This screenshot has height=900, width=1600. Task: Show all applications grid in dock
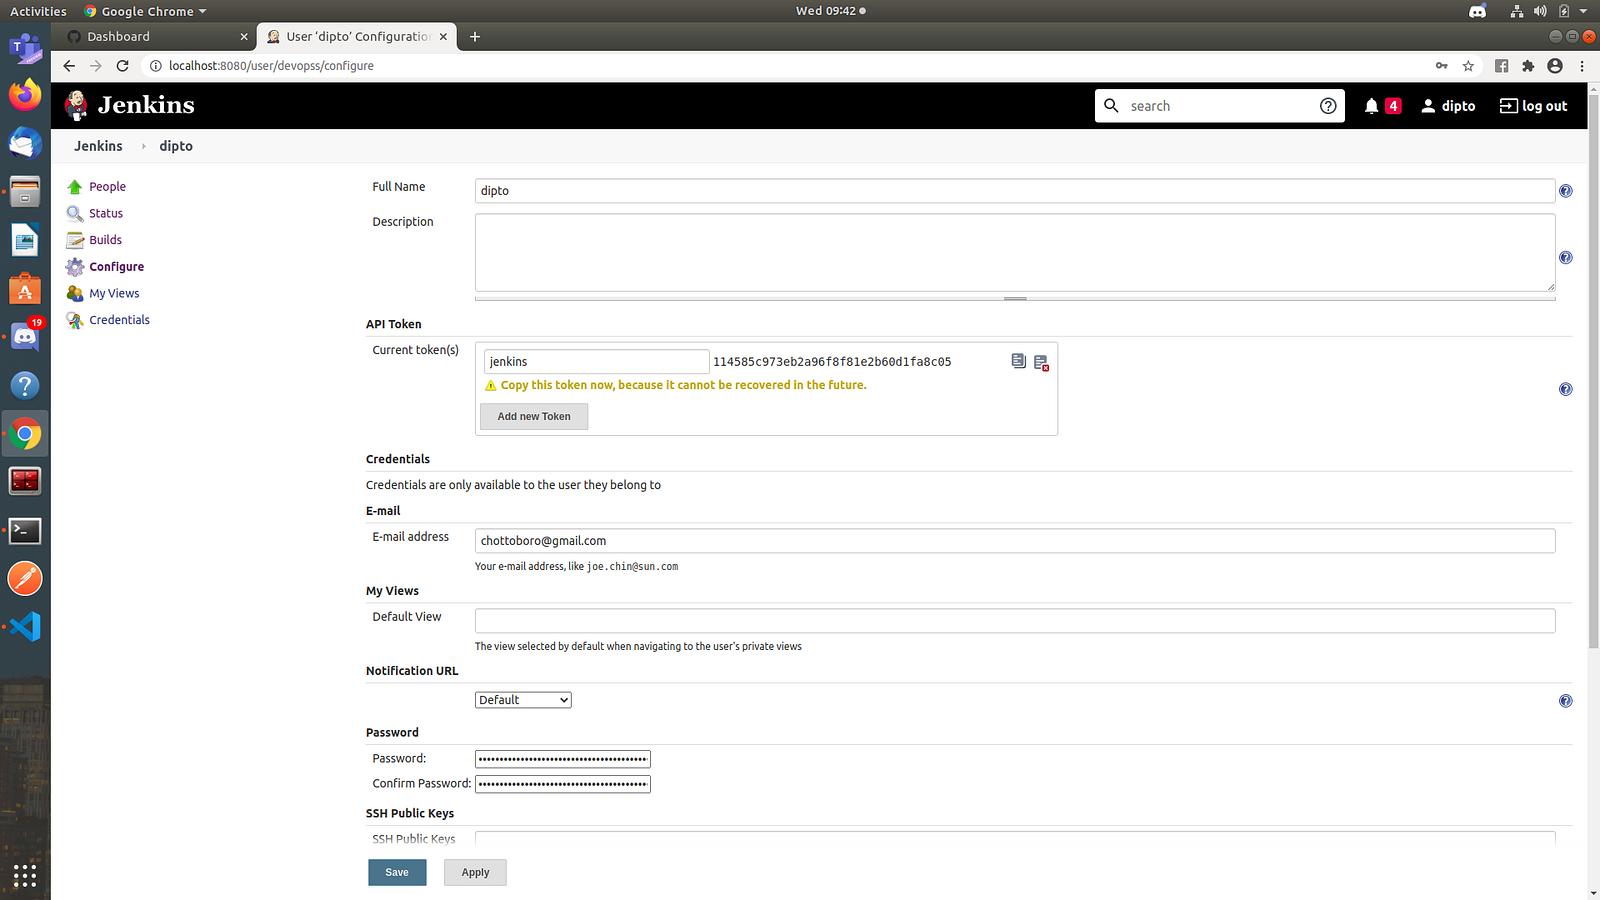[25, 876]
